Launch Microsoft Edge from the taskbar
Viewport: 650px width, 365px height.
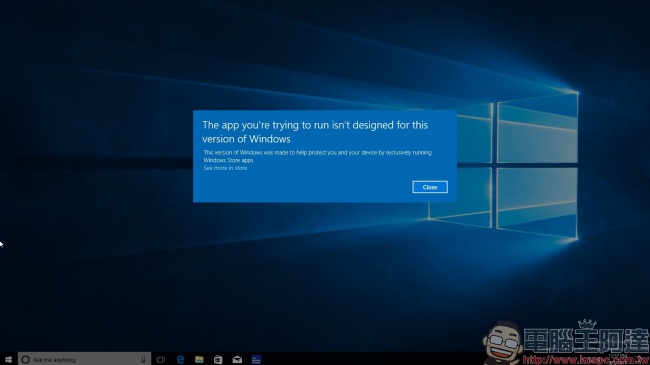click(x=180, y=360)
